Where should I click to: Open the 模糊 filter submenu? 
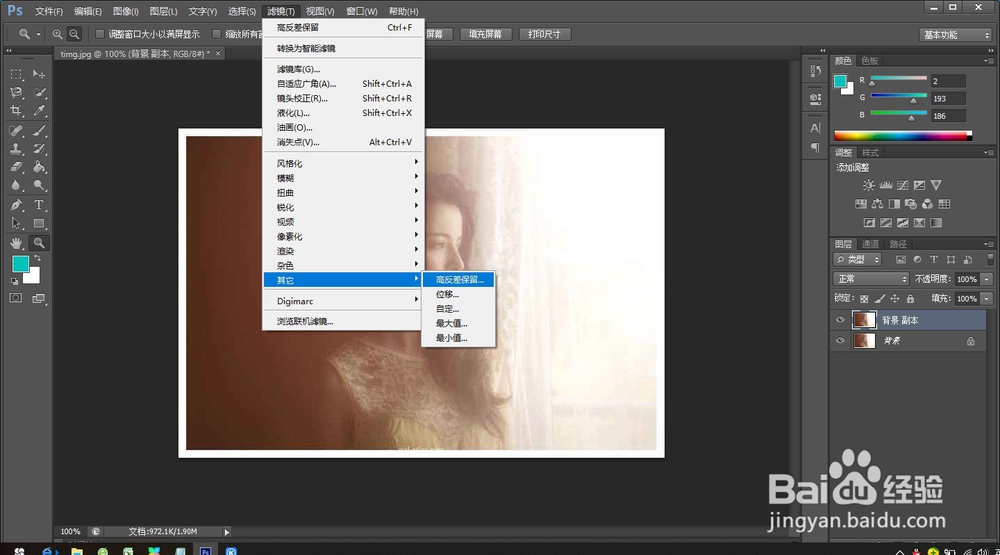point(343,178)
